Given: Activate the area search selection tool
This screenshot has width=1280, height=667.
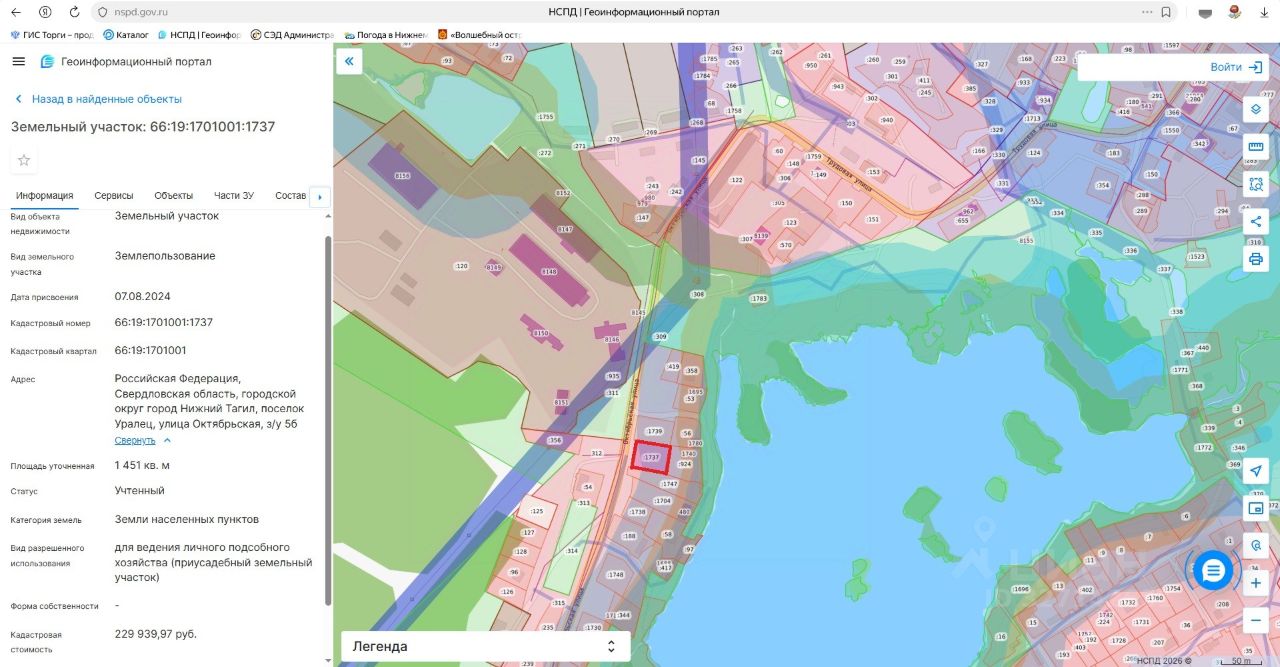Looking at the screenshot, I should 1256,184.
